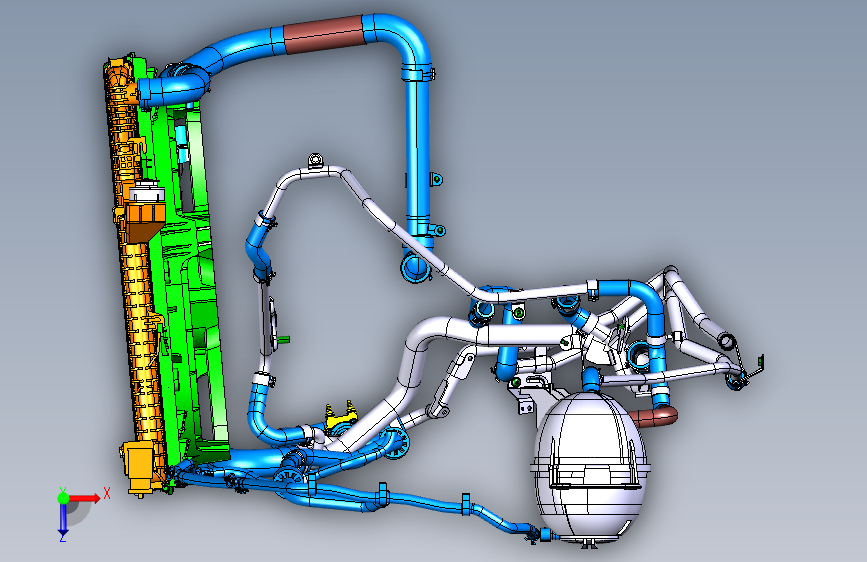Select the yellow bracket on the lower pipes

[x=341, y=418]
